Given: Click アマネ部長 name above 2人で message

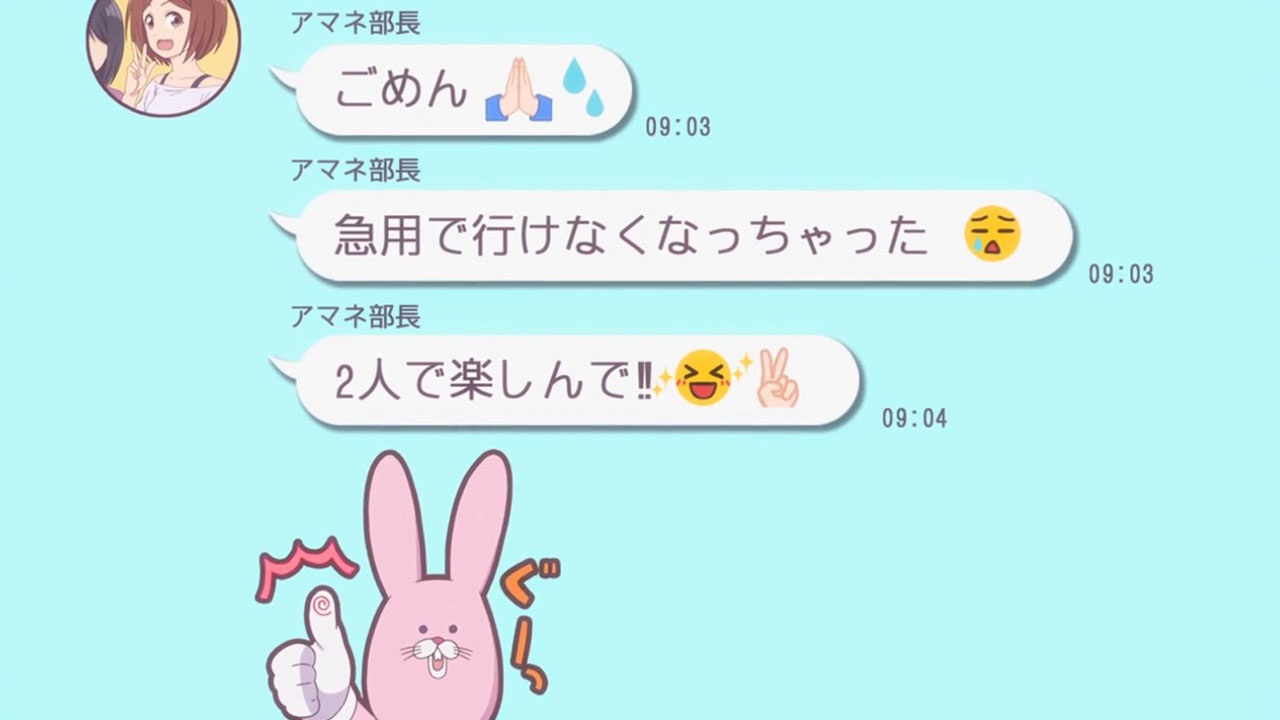Looking at the screenshot, I should click(x=355, y=316).
